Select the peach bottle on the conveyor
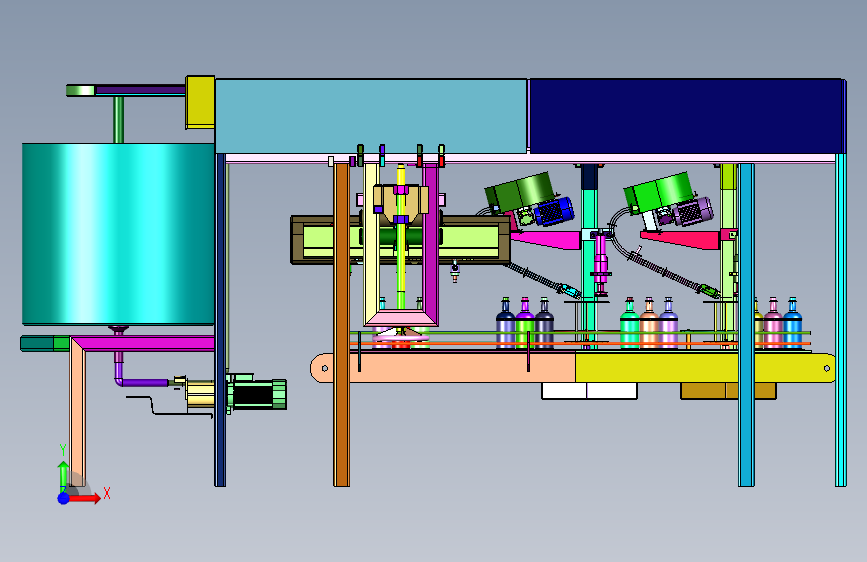 click(x=649, y=324)
